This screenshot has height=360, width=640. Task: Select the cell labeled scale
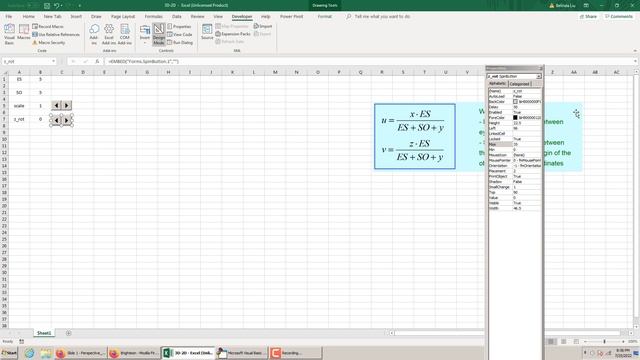(x=19, y=106)
